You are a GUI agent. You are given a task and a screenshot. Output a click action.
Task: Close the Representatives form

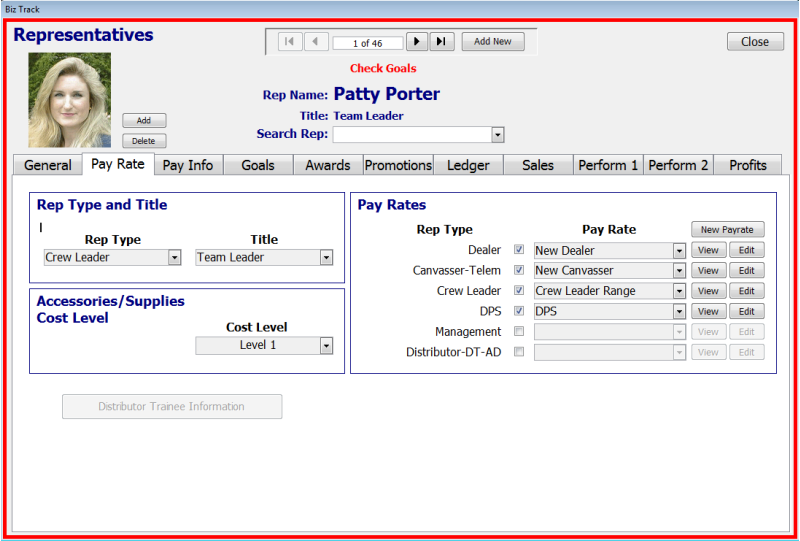click(x=755, y=42)
